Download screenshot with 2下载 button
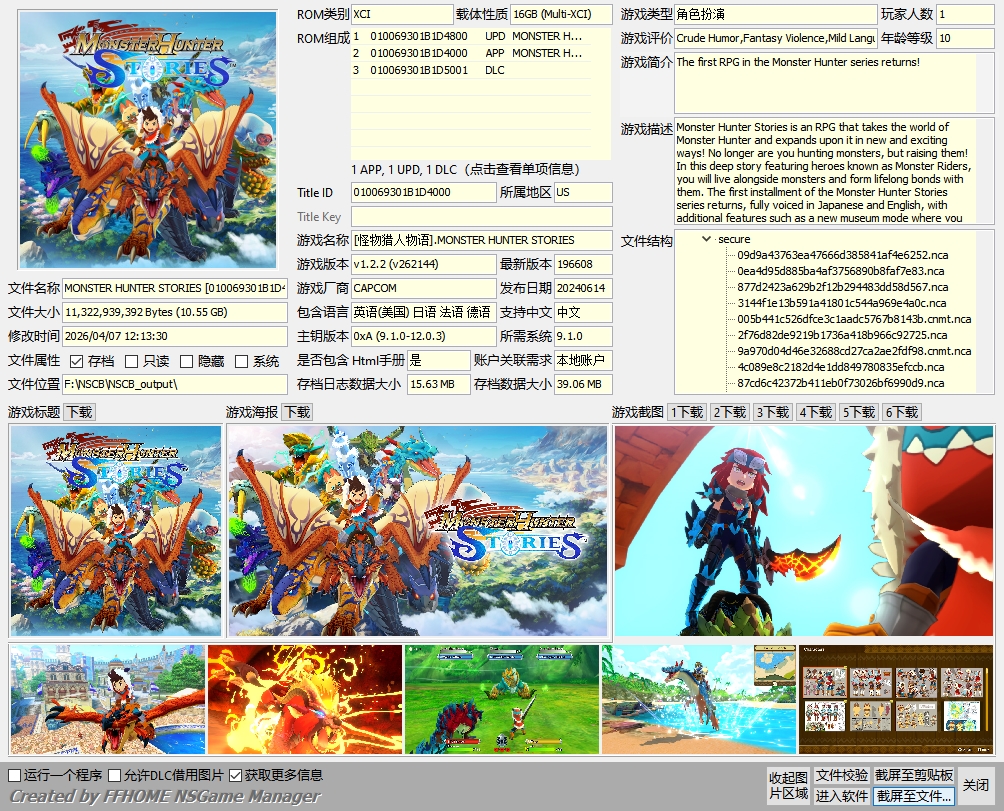The width and height of the screenshot is (1004, 811). (x=729, y=412)
